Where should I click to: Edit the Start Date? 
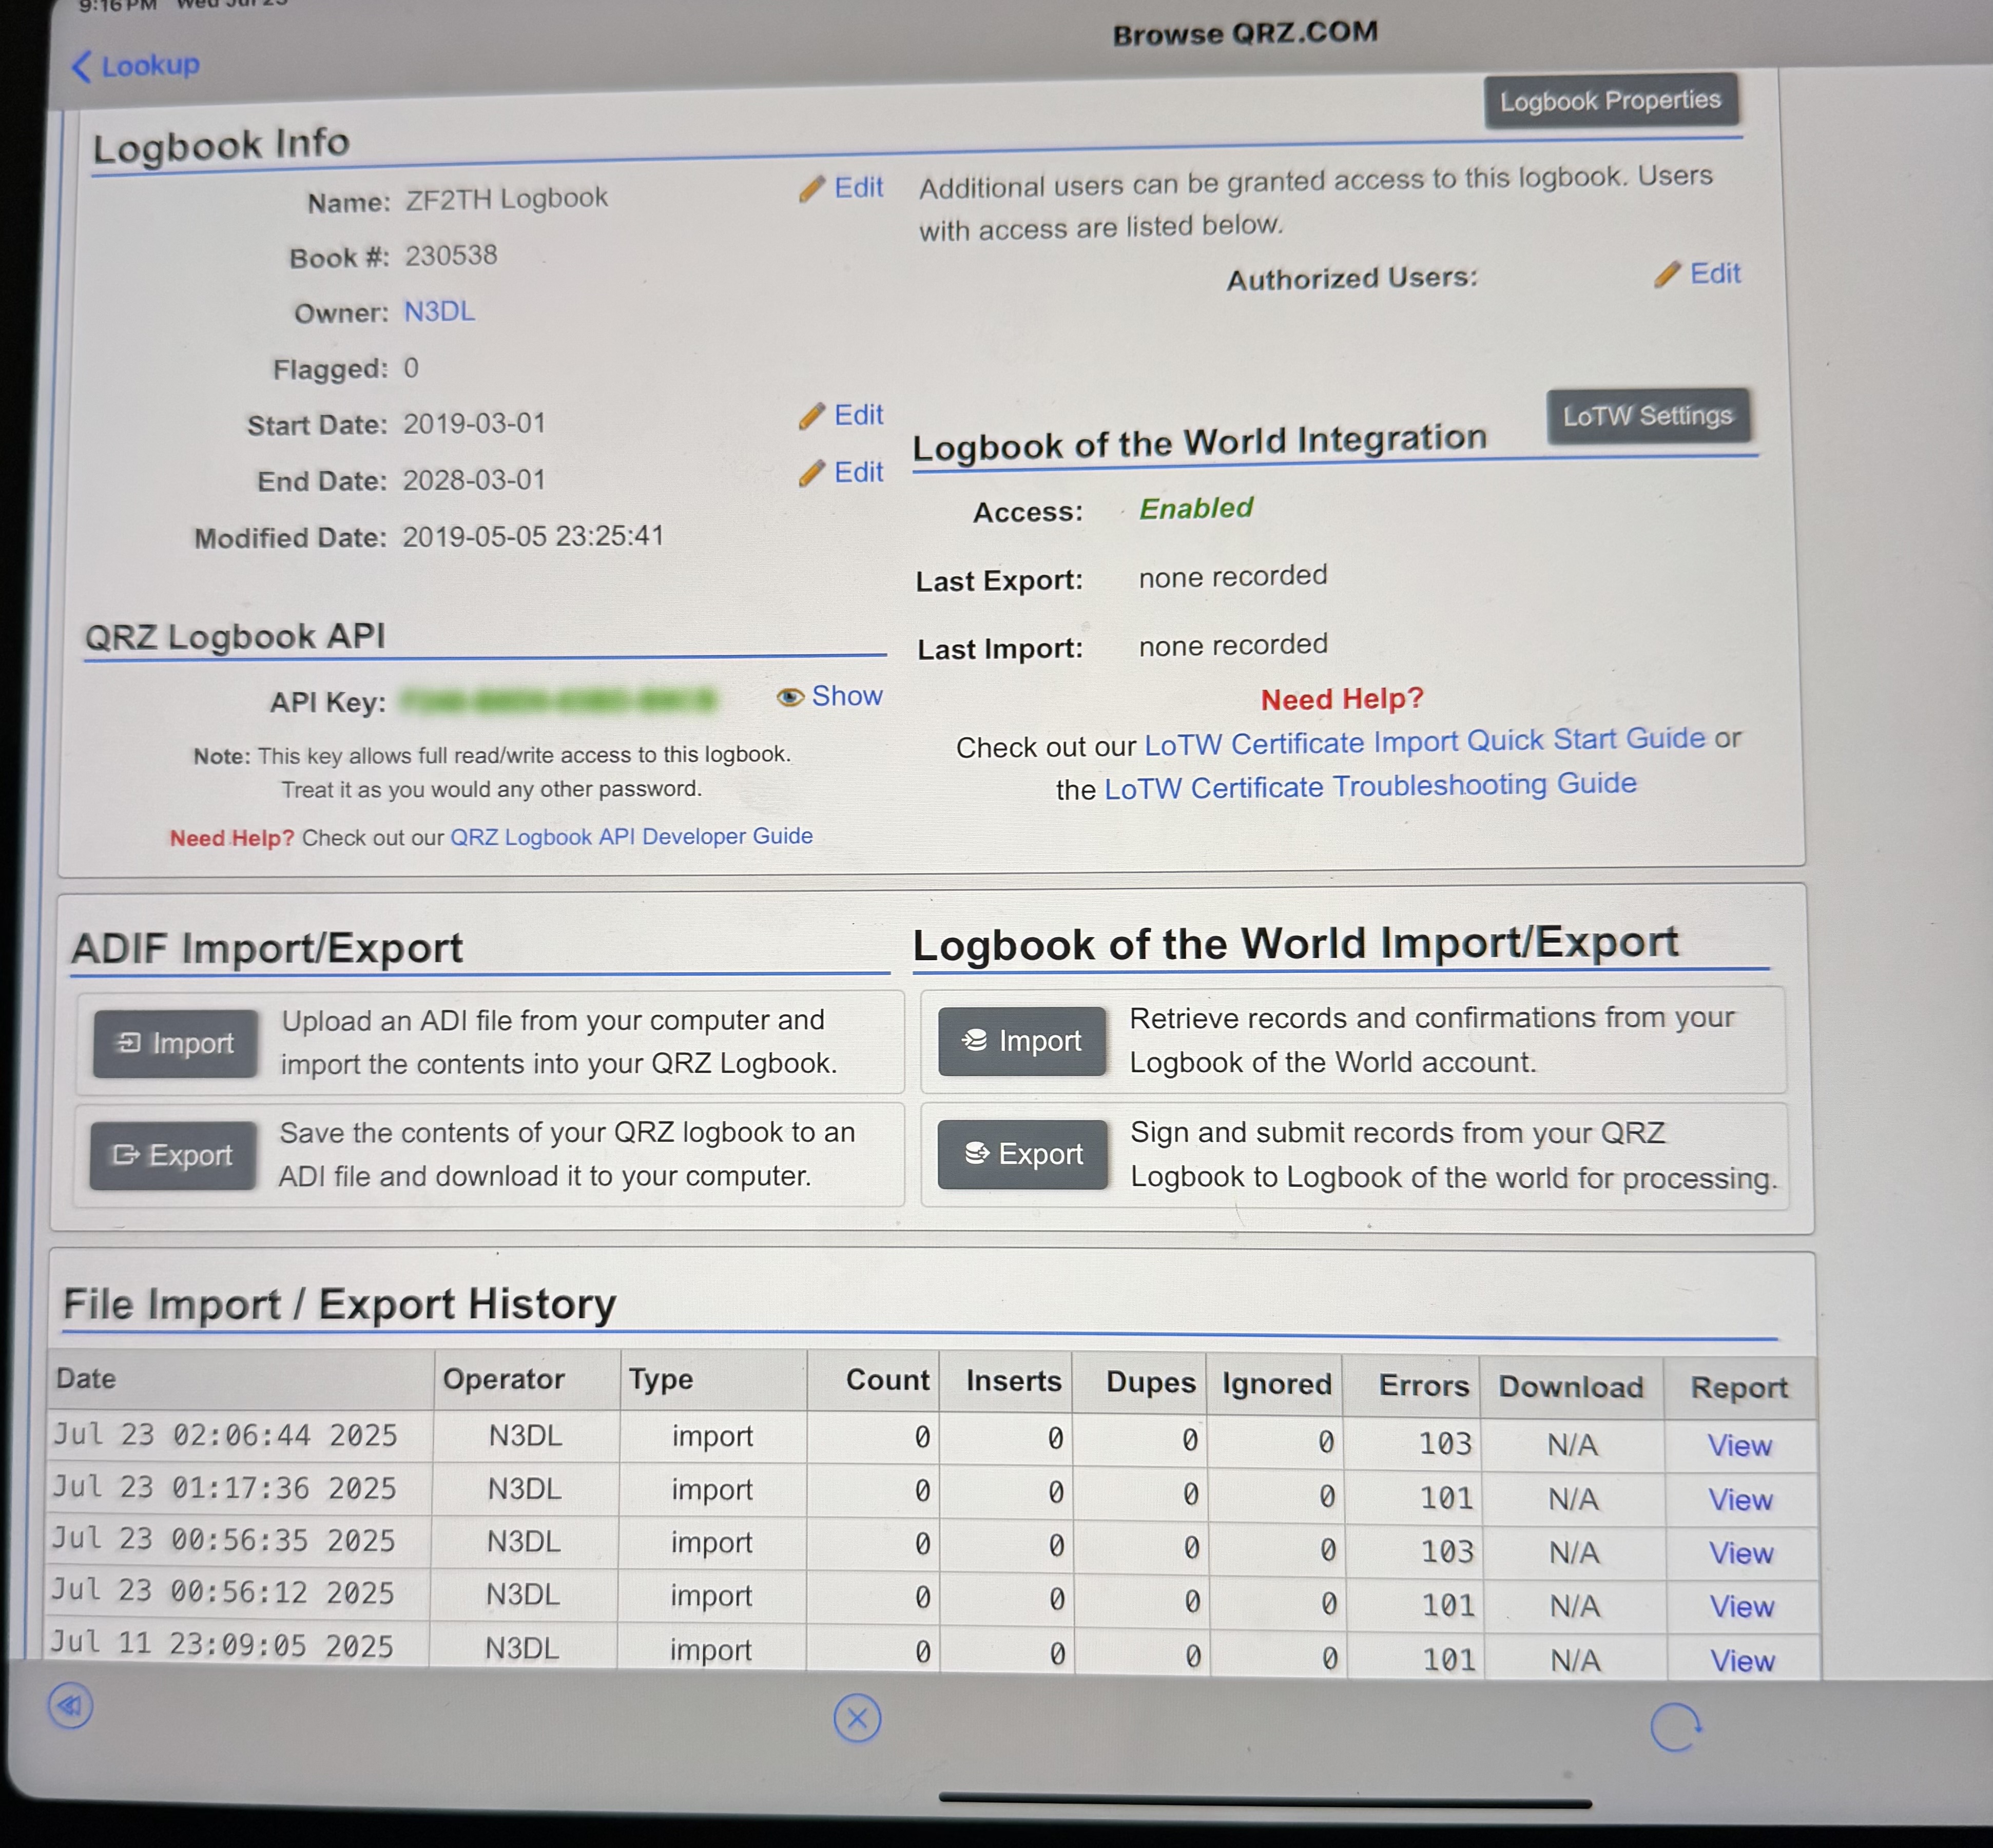842,415
